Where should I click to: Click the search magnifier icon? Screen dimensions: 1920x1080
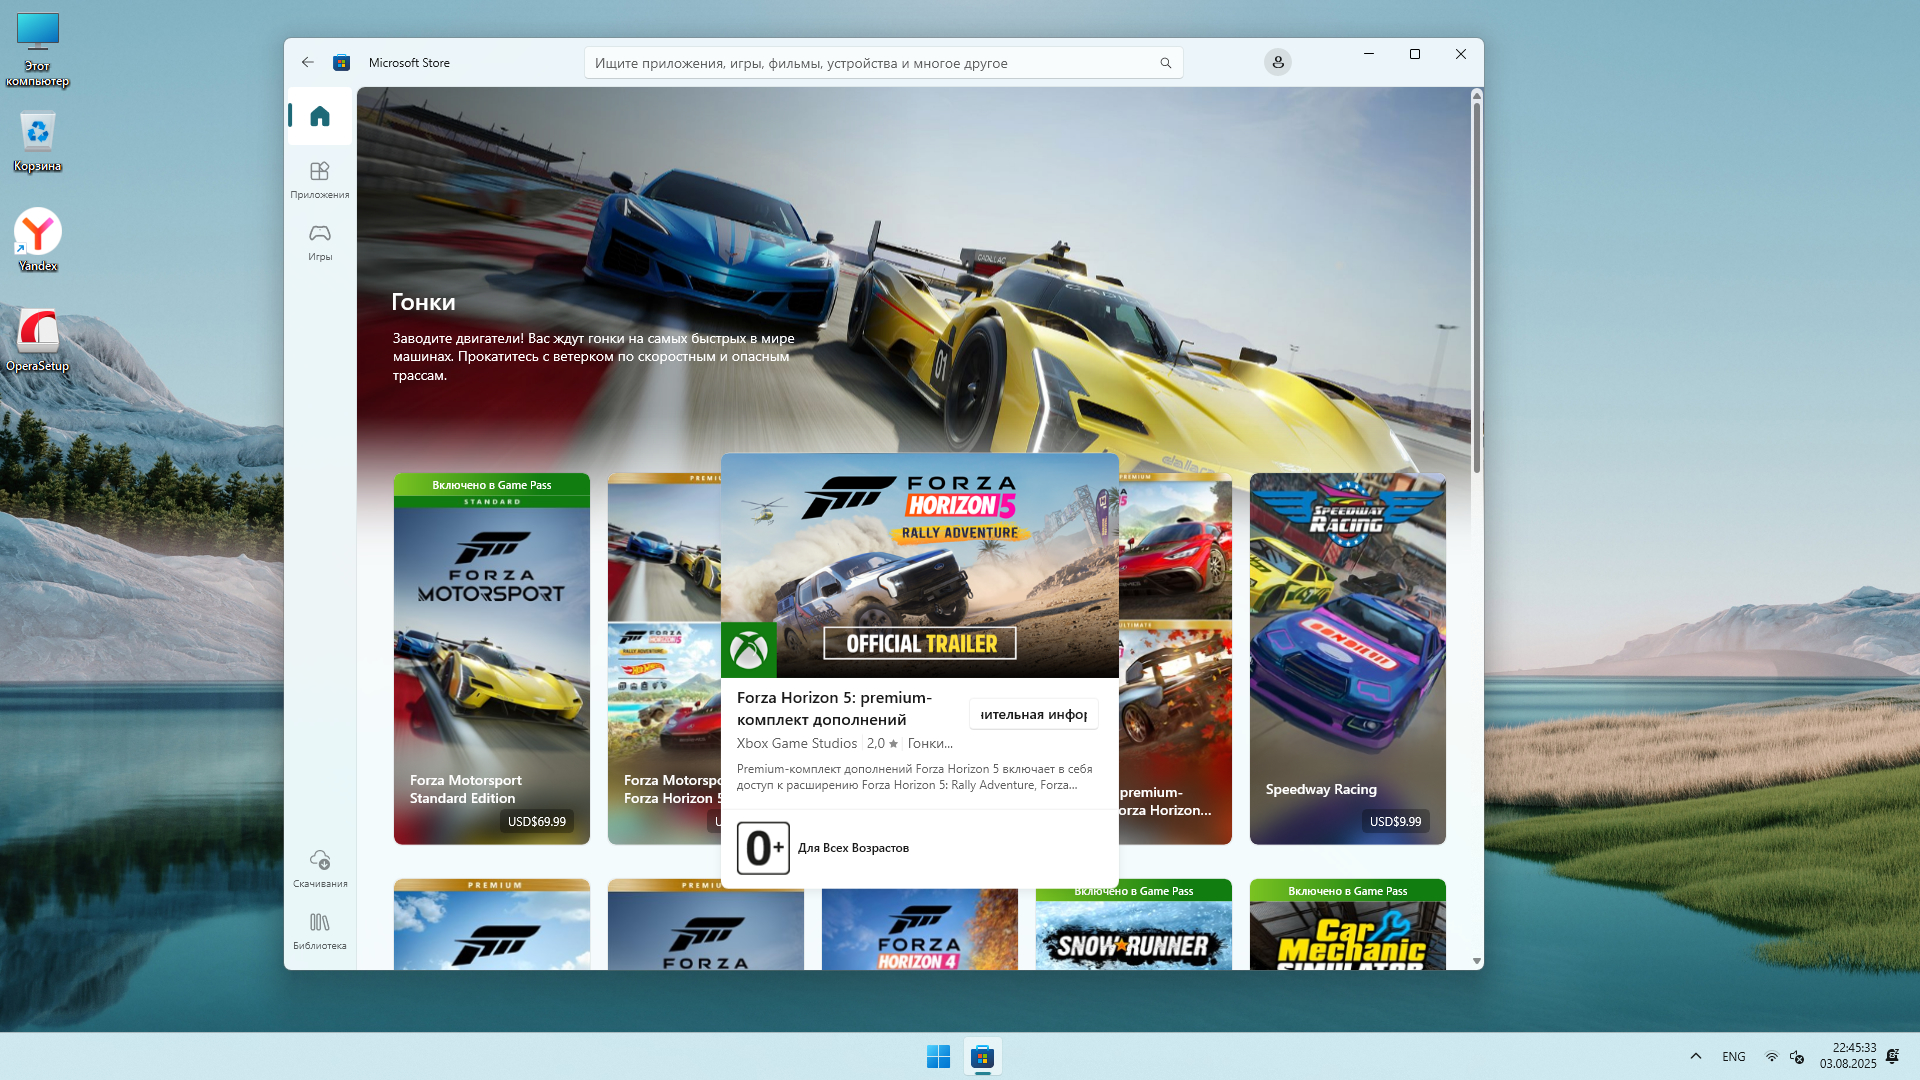1165,63
